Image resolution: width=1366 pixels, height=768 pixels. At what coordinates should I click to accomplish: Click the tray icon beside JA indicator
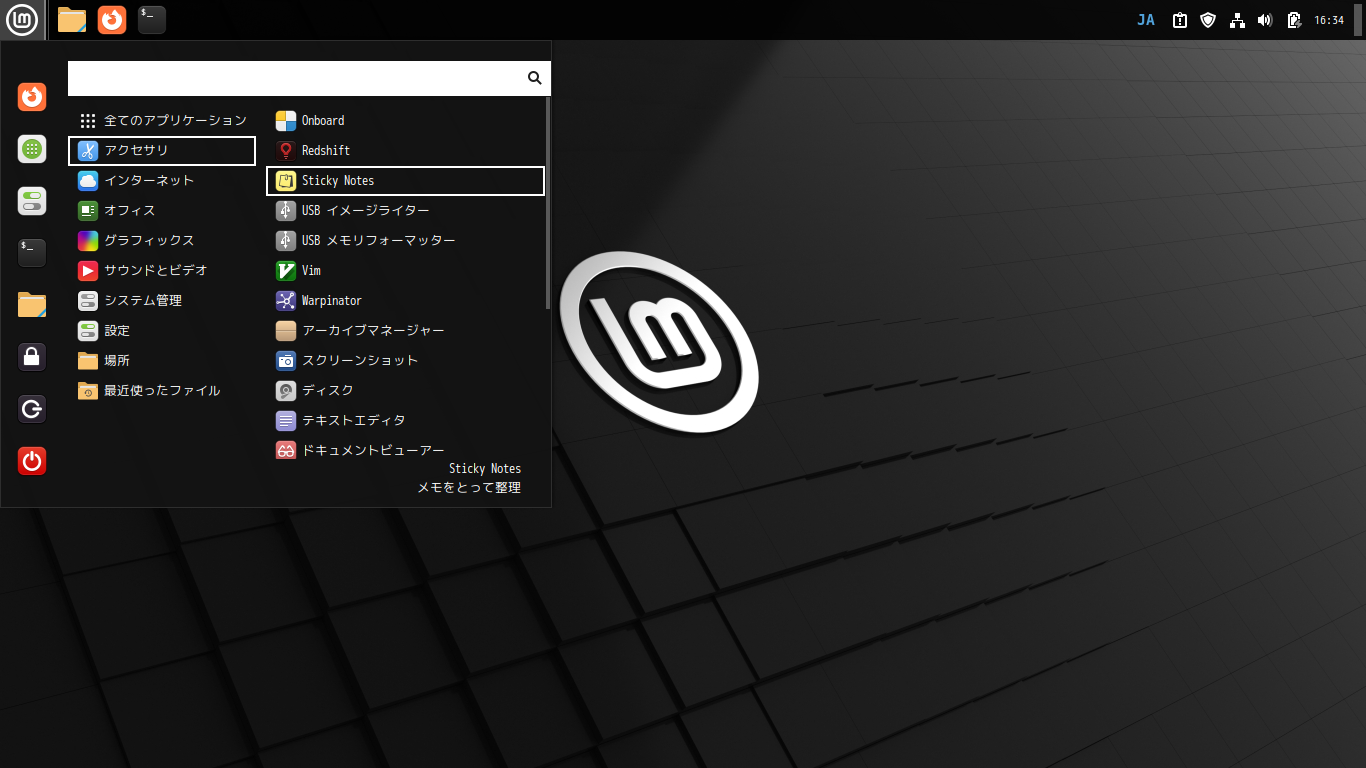(1180, 20)
